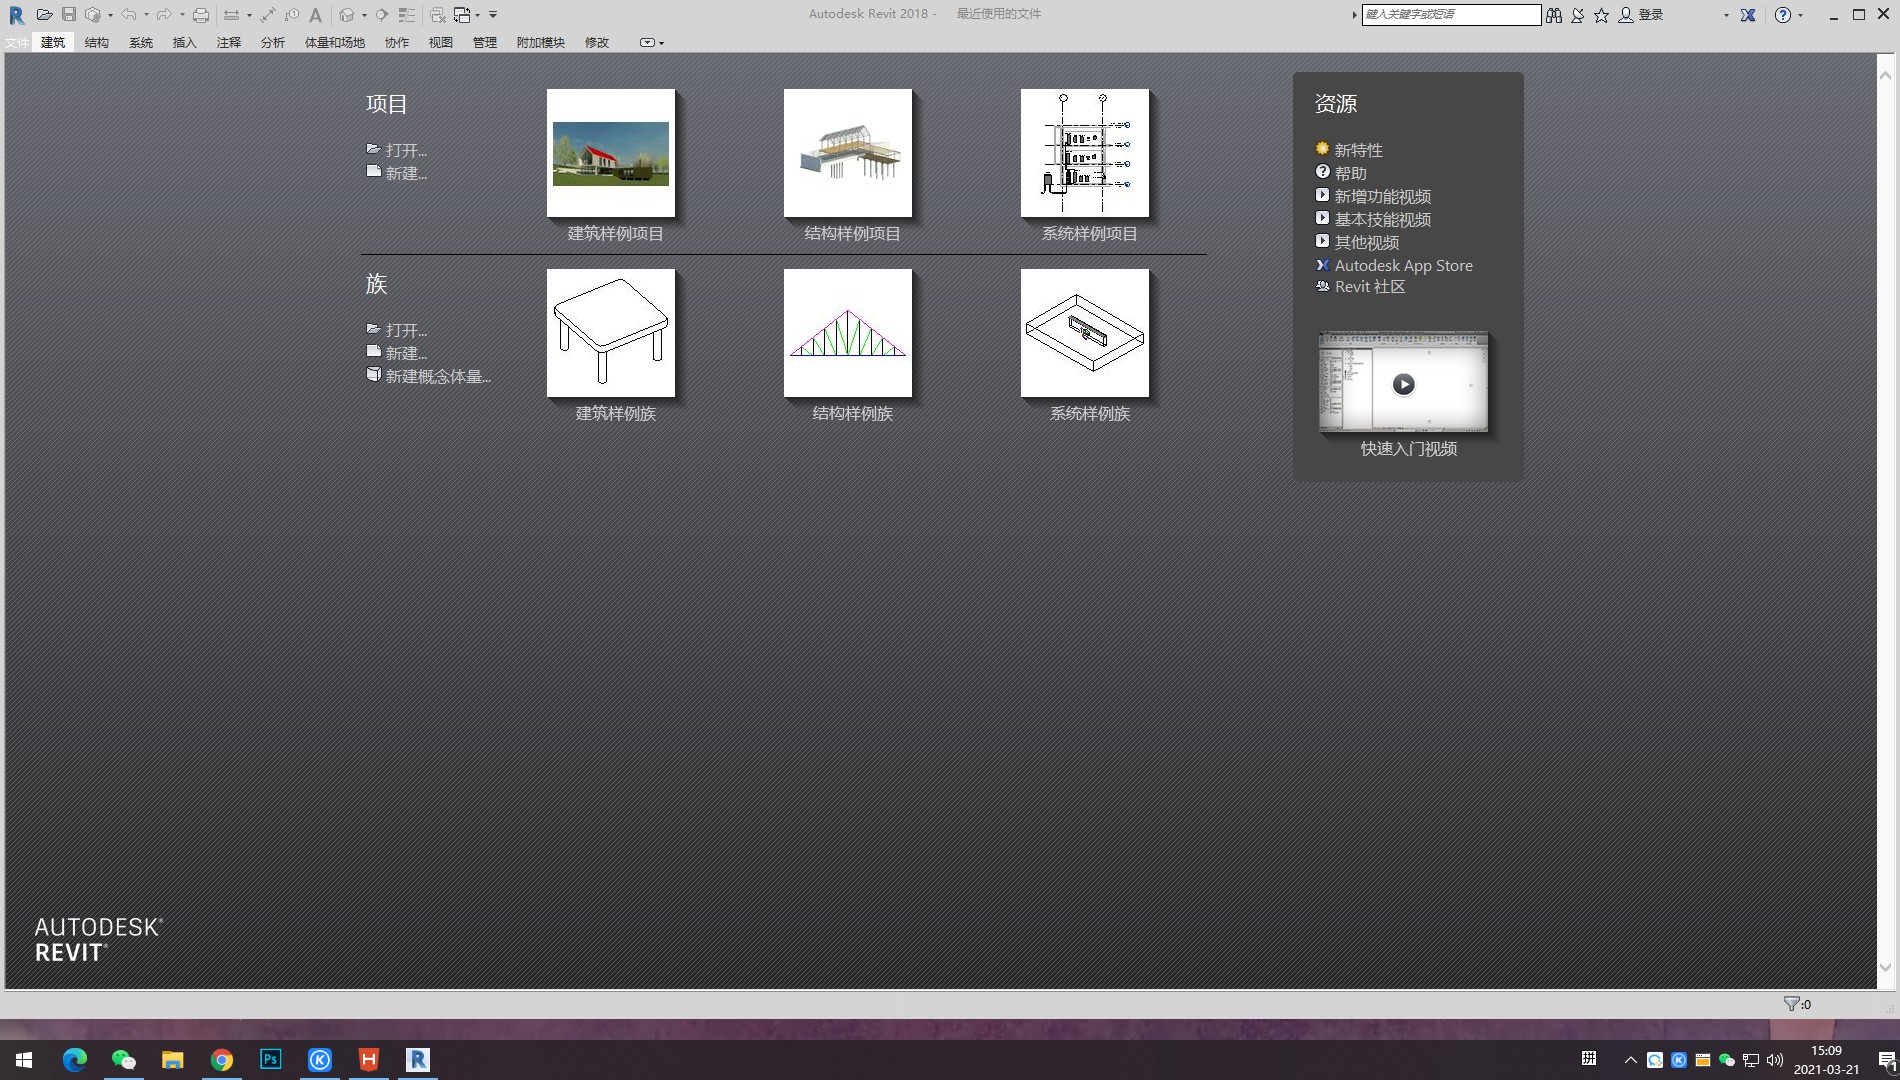
Task: Click the Thin Lines icon
Action: coord(407,14)
